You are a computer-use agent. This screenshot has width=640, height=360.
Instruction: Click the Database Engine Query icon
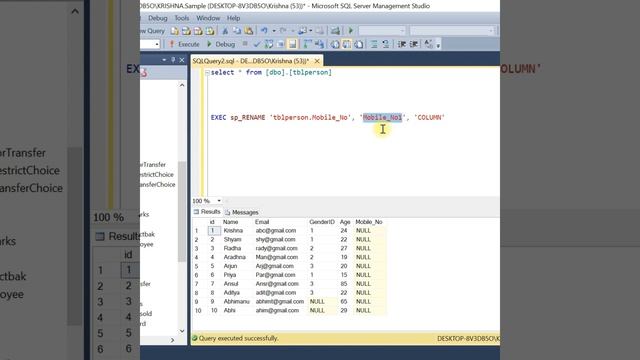175,31
